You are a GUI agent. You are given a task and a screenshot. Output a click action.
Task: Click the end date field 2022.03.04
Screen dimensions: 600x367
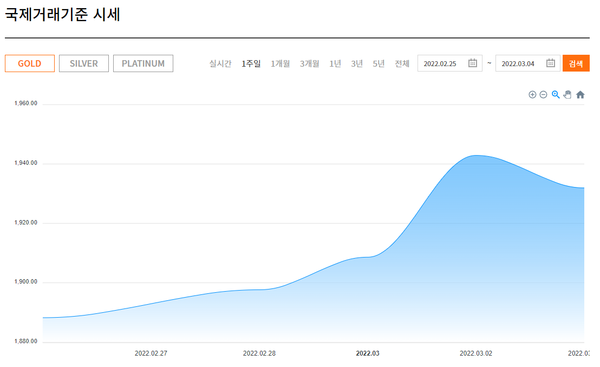tap(528, 64)
